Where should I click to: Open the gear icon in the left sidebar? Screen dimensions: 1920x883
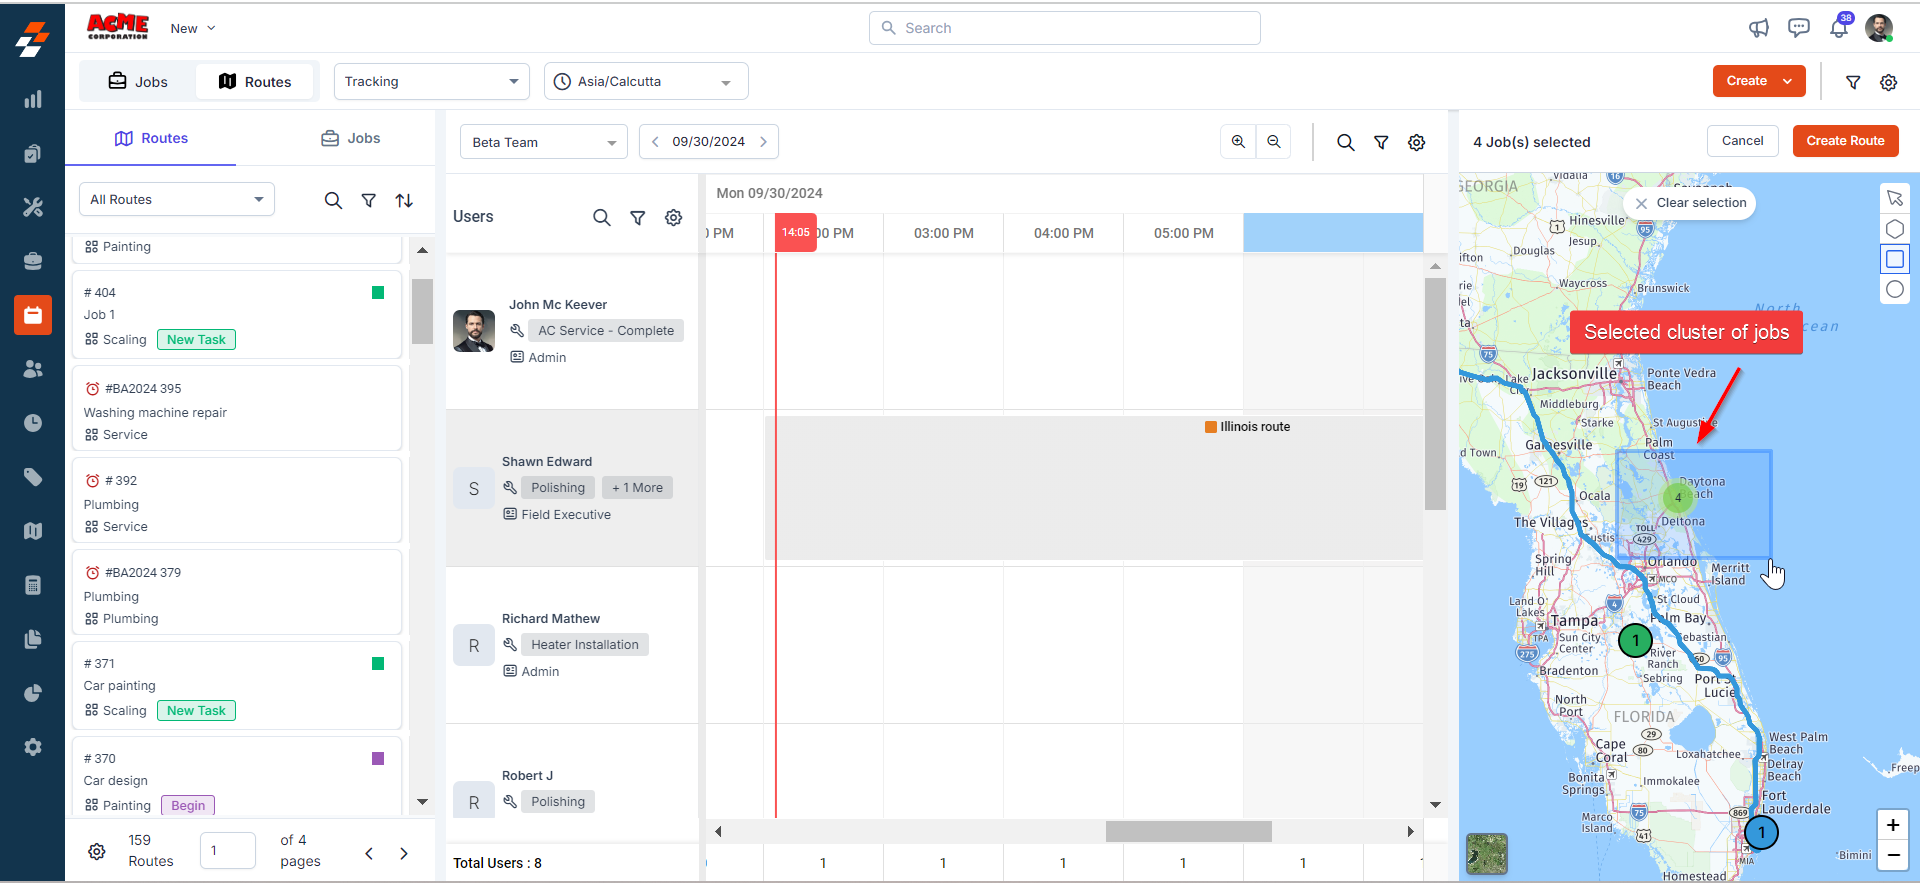click(x=33, y=747)
